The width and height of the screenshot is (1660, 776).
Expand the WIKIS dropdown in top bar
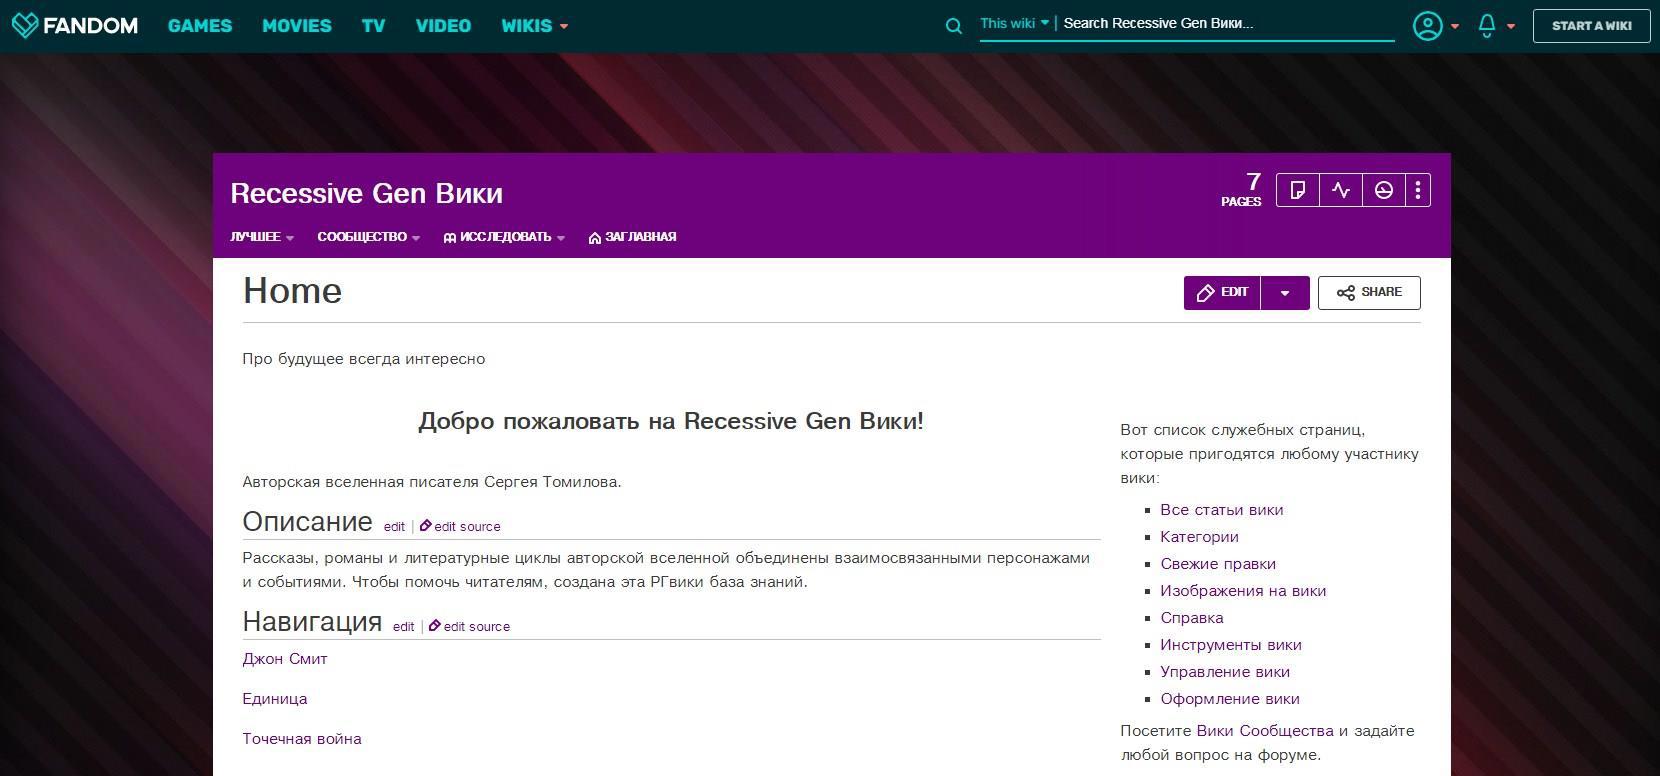click(x=534, y=26)
